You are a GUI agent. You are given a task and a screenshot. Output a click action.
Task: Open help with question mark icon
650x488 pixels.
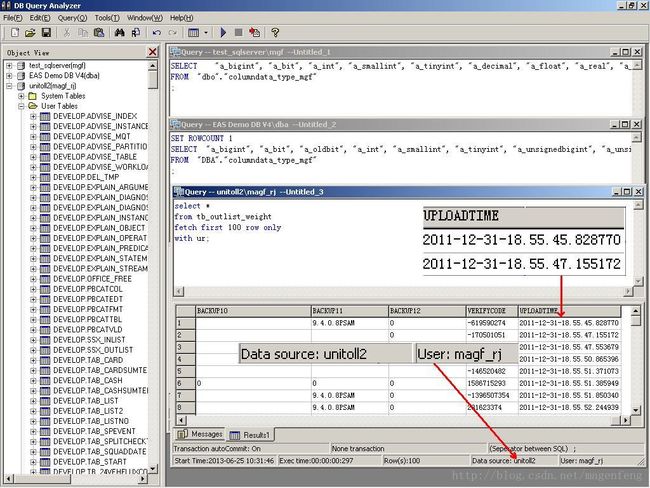pos(275,32)
